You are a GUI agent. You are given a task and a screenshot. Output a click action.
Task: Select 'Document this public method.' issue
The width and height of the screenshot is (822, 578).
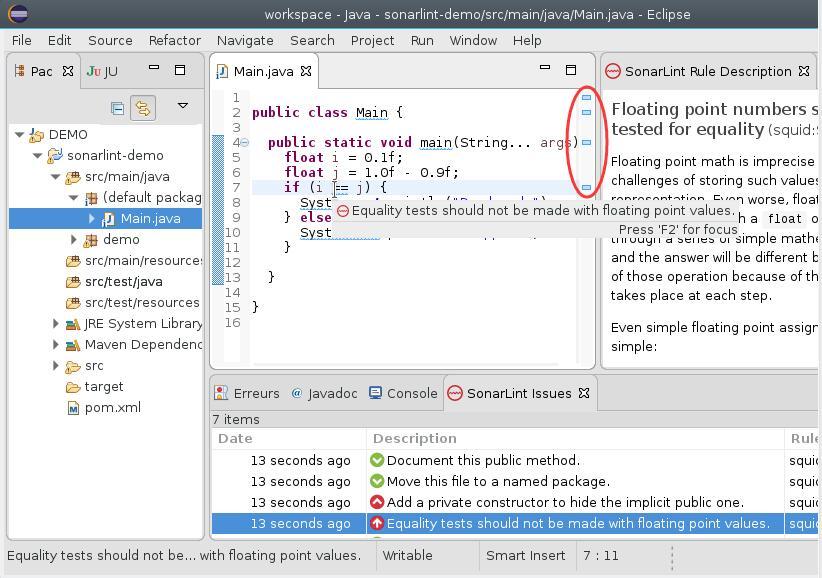coord(483,460)
